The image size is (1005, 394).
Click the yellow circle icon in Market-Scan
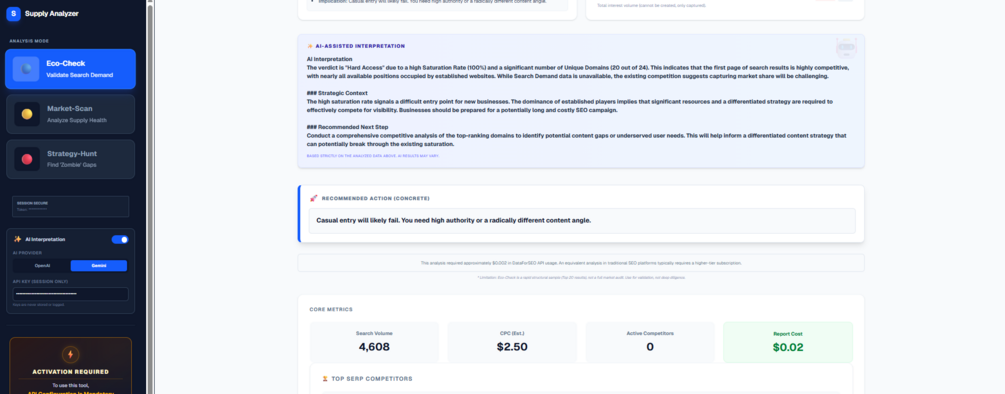[x=27, y=114]
